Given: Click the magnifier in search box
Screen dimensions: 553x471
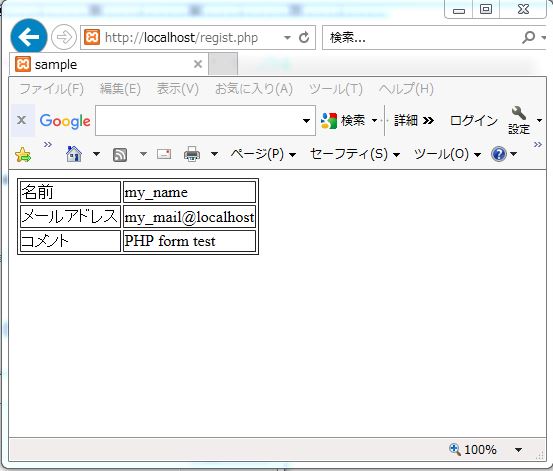Looking at the screenshot, I should (528, 37).
